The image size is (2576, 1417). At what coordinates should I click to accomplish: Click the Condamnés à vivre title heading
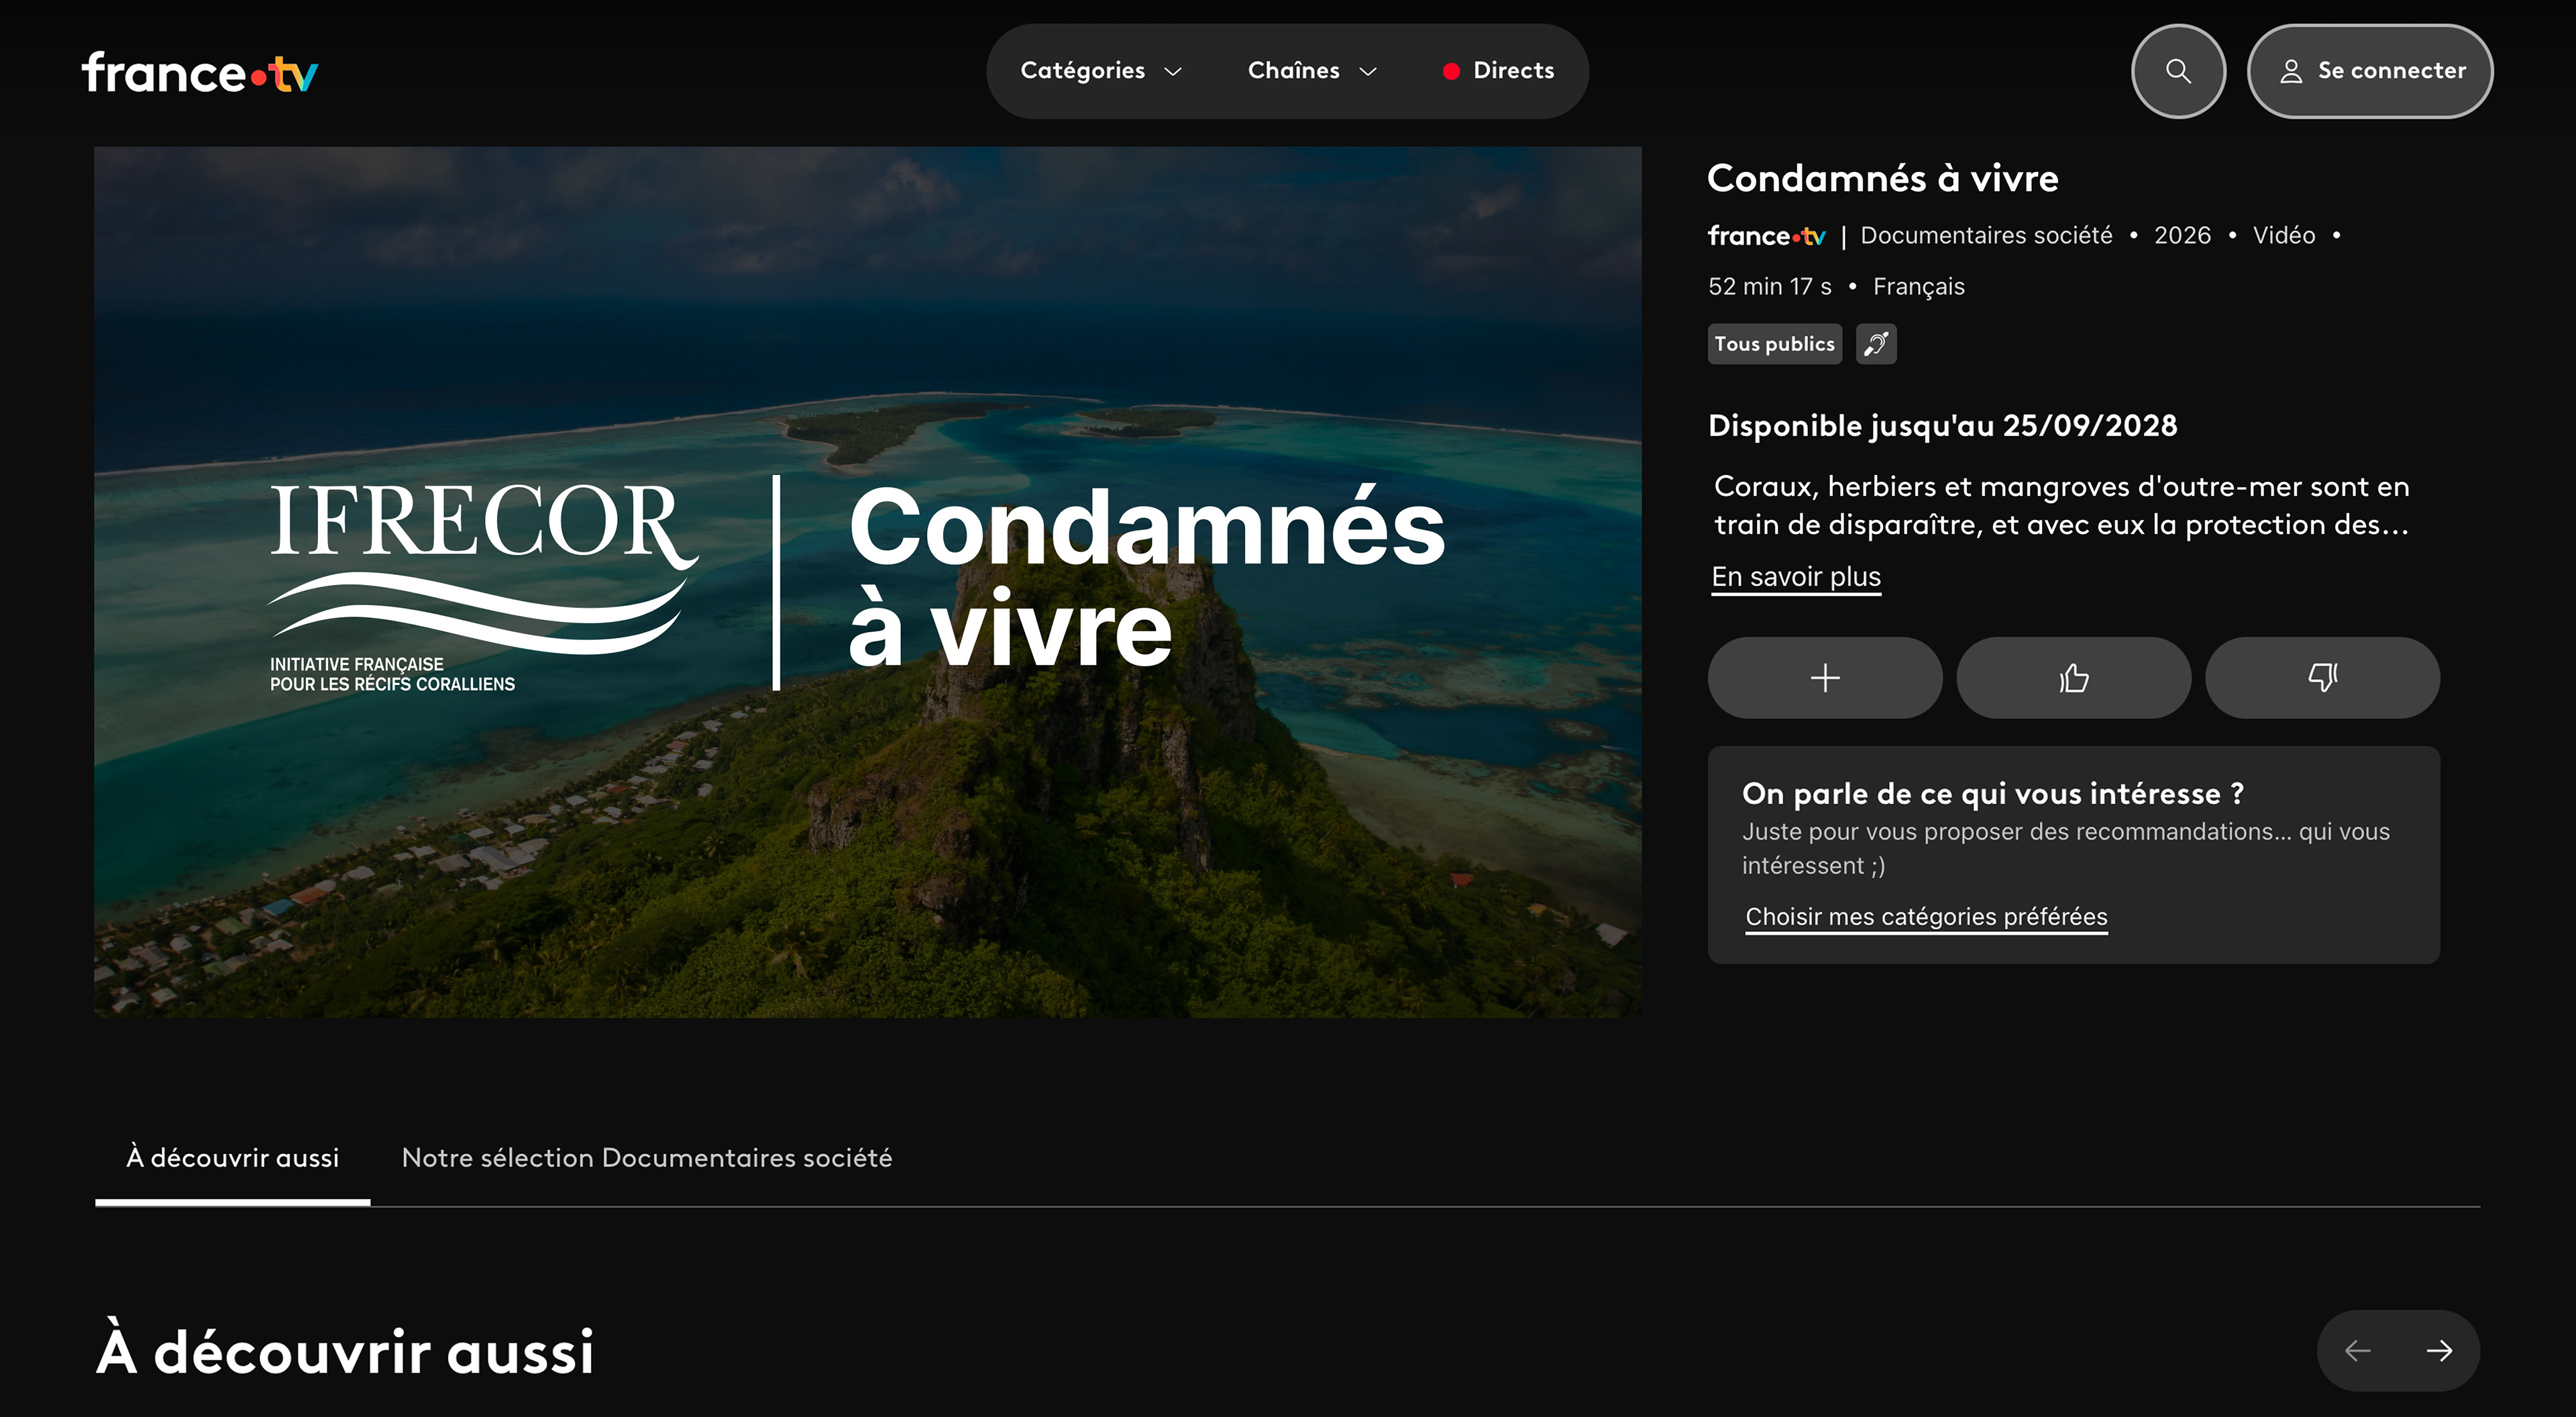coord(1883,178)
